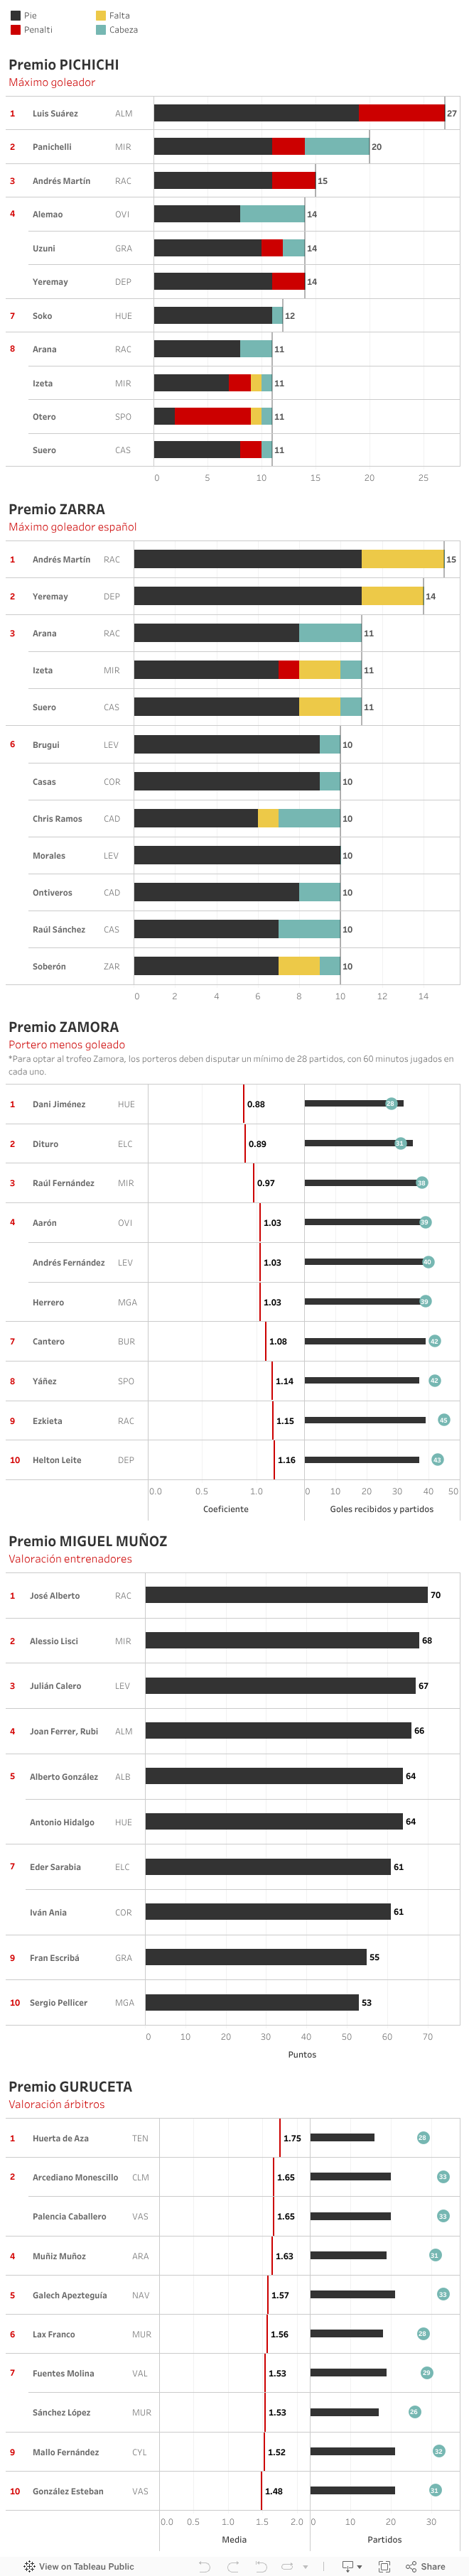Viewport: 469px width, 2576px height.
Task: Expand the refresh dropdown arrow
Action: click(x=305, y=2565)
